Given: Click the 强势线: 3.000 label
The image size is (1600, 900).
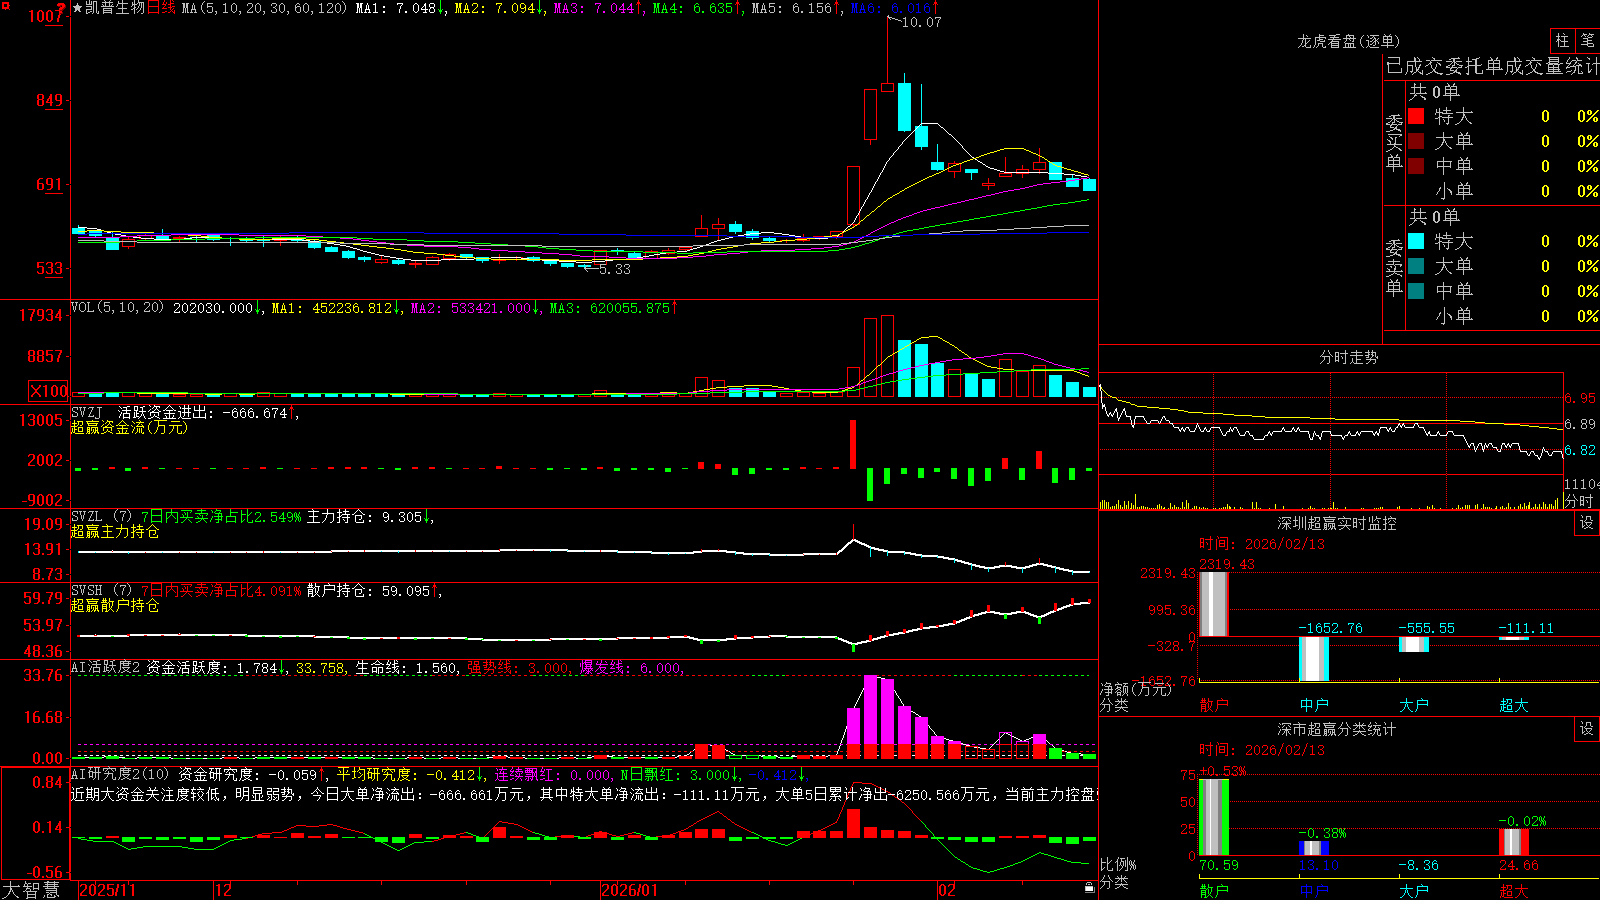Looking at the screenshot, I should pyautogui.click(x=518, y=667).
